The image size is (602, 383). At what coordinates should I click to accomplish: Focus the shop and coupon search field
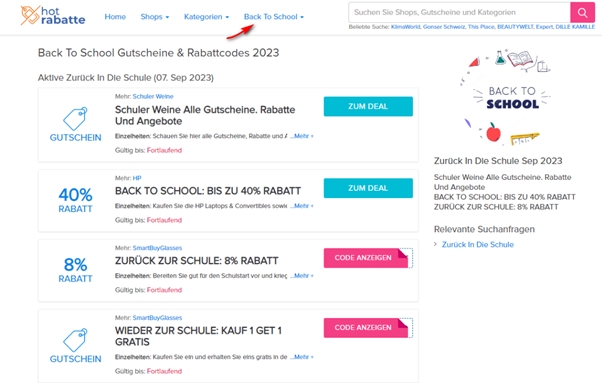(459, 12)
